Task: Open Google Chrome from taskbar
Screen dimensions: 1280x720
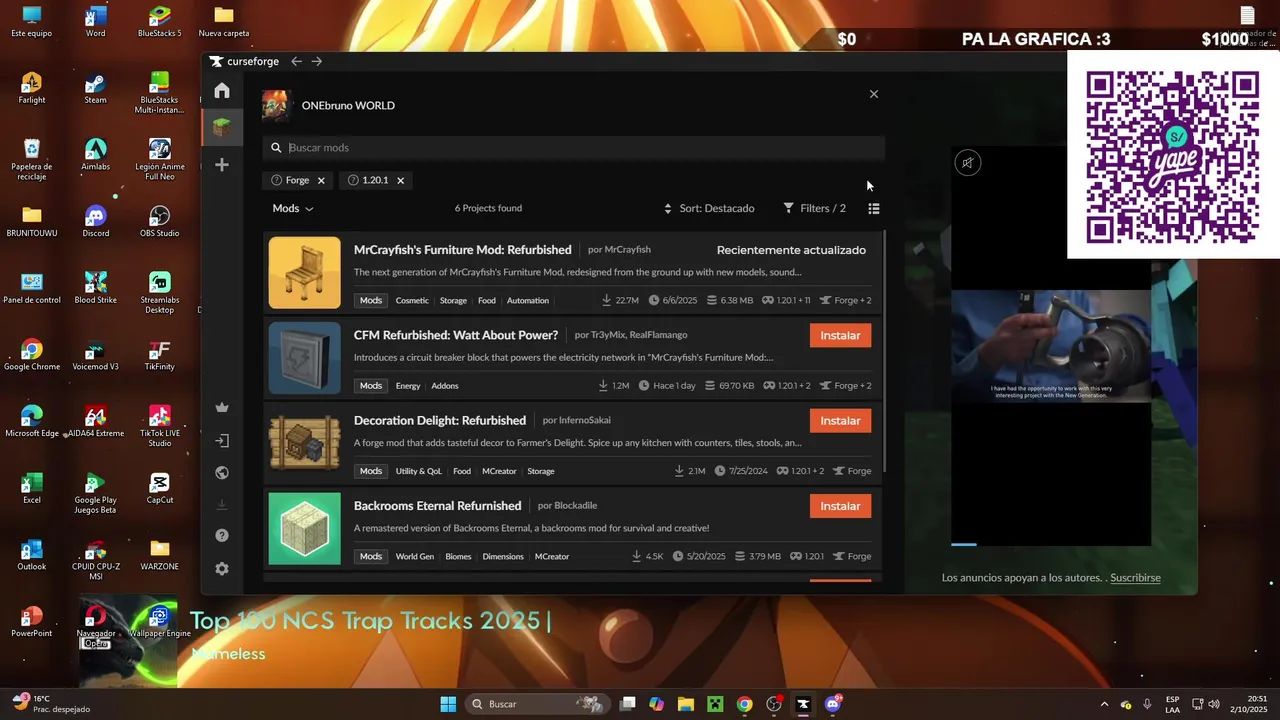Action: (x=744, y=704)
